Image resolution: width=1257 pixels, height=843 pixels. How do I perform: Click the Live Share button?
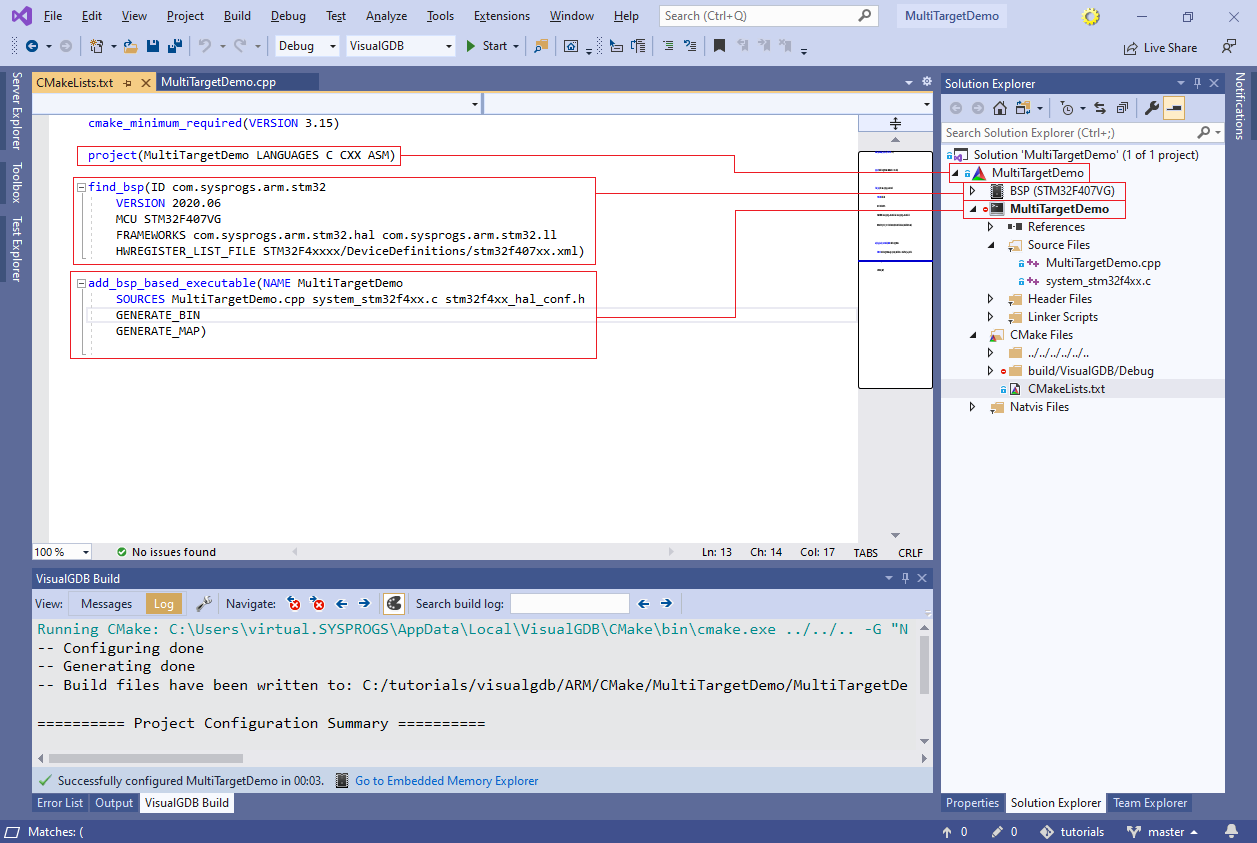click(1160, 47)
